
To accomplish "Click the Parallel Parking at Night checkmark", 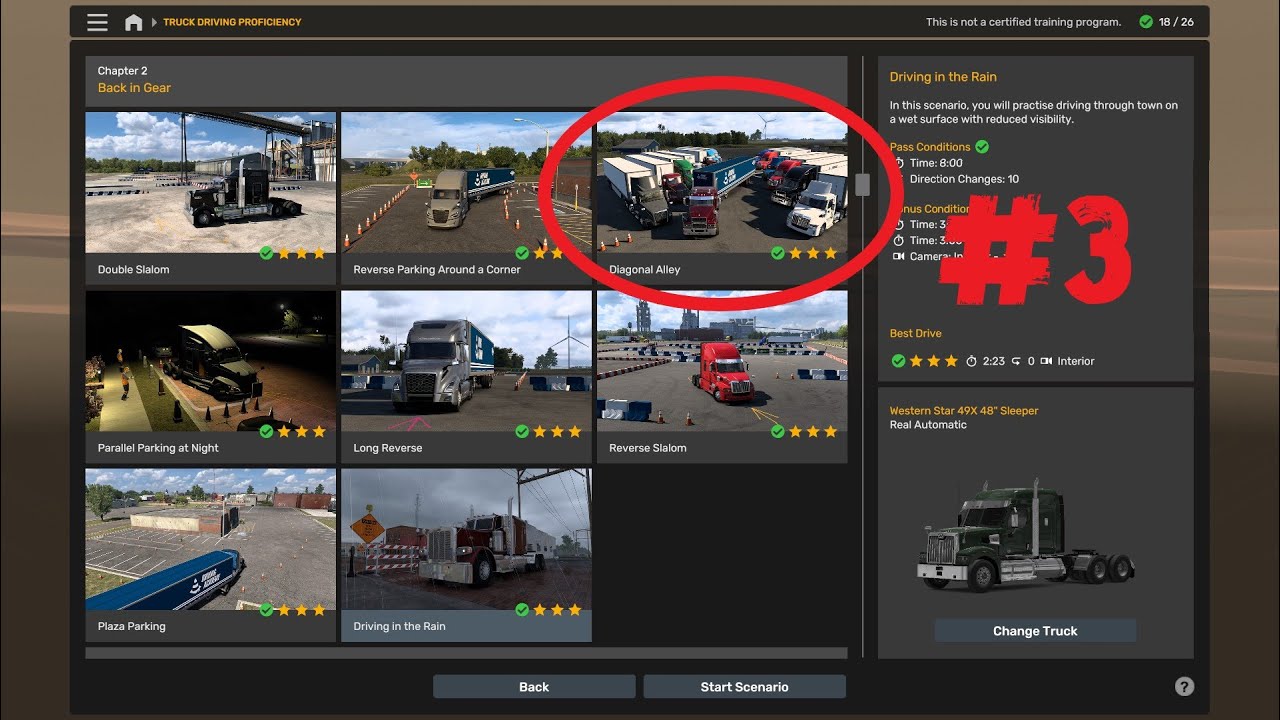I will 266,432.
